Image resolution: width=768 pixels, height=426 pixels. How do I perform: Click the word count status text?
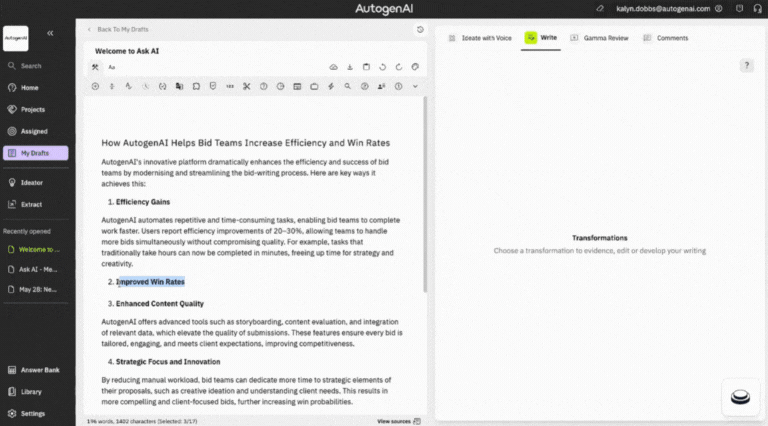[x=142, y=421]
